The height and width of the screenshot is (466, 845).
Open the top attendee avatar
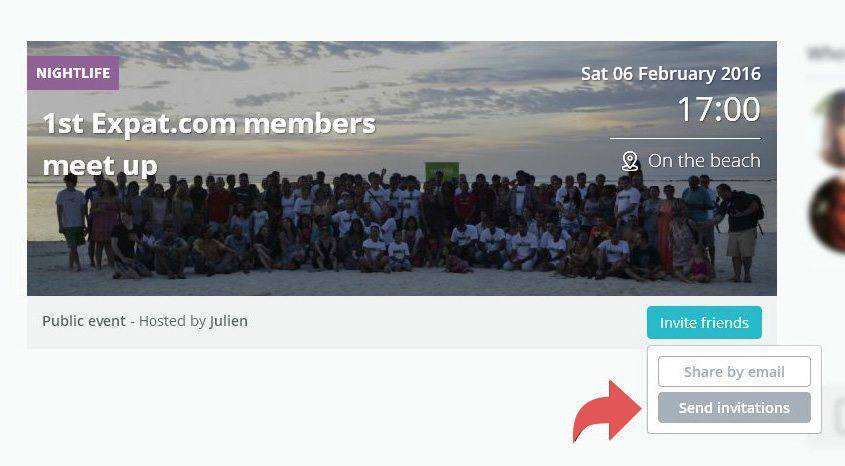coord(830,129)
